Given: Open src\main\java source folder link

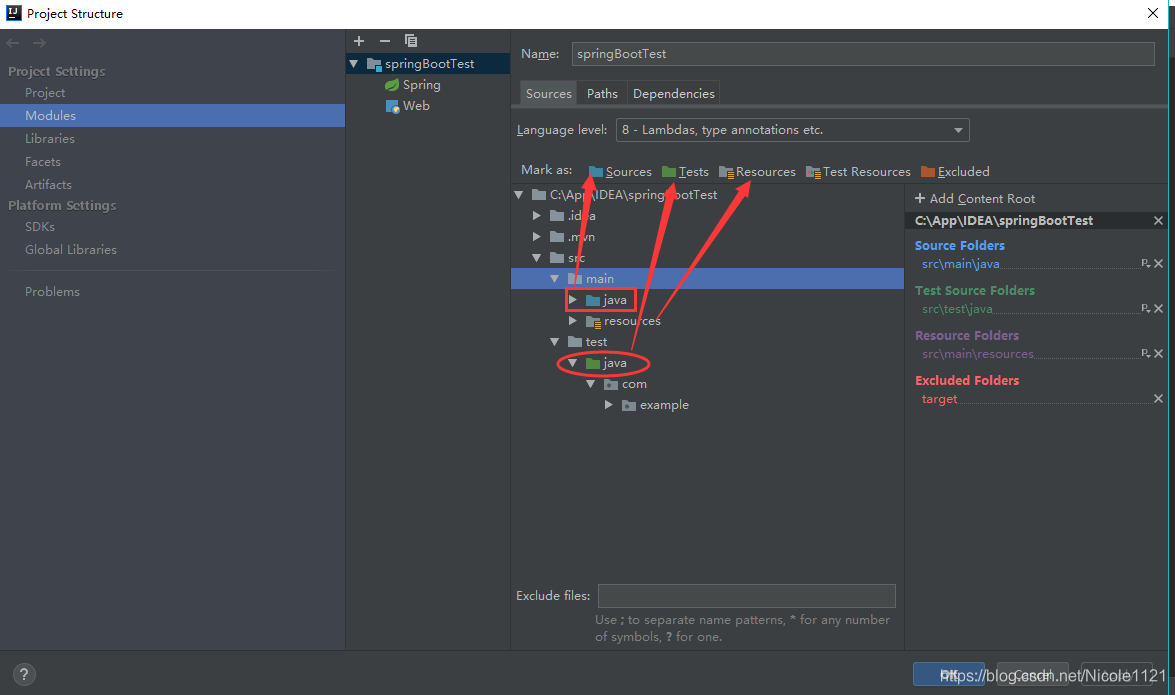Looking at the screenshot, I should 961,264.
